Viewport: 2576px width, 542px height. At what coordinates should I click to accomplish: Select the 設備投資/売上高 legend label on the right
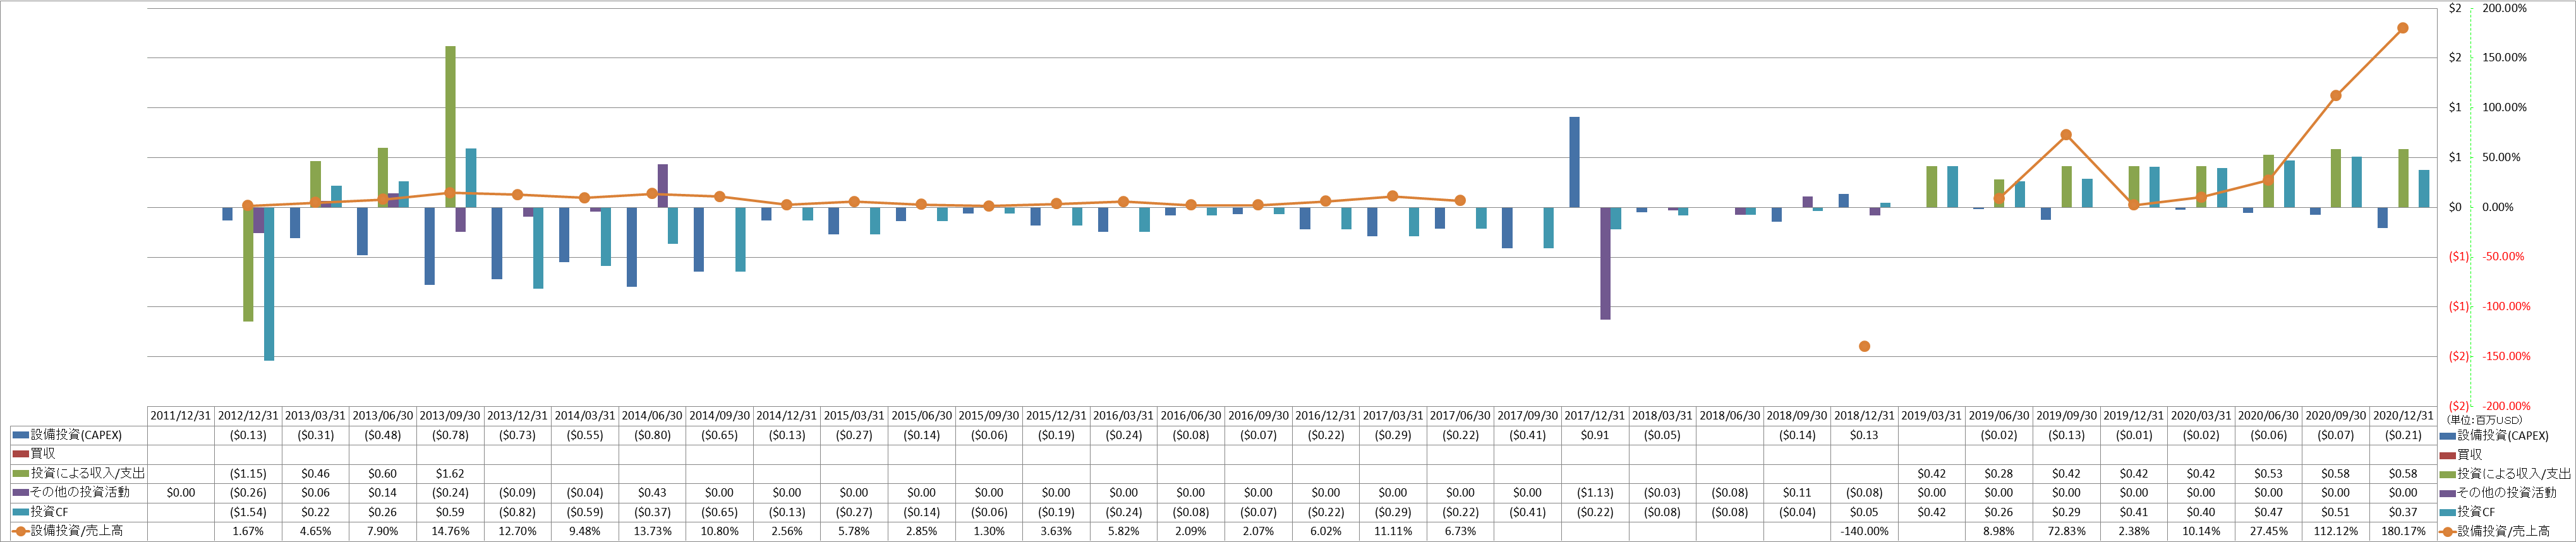[x=2503, y=531]
